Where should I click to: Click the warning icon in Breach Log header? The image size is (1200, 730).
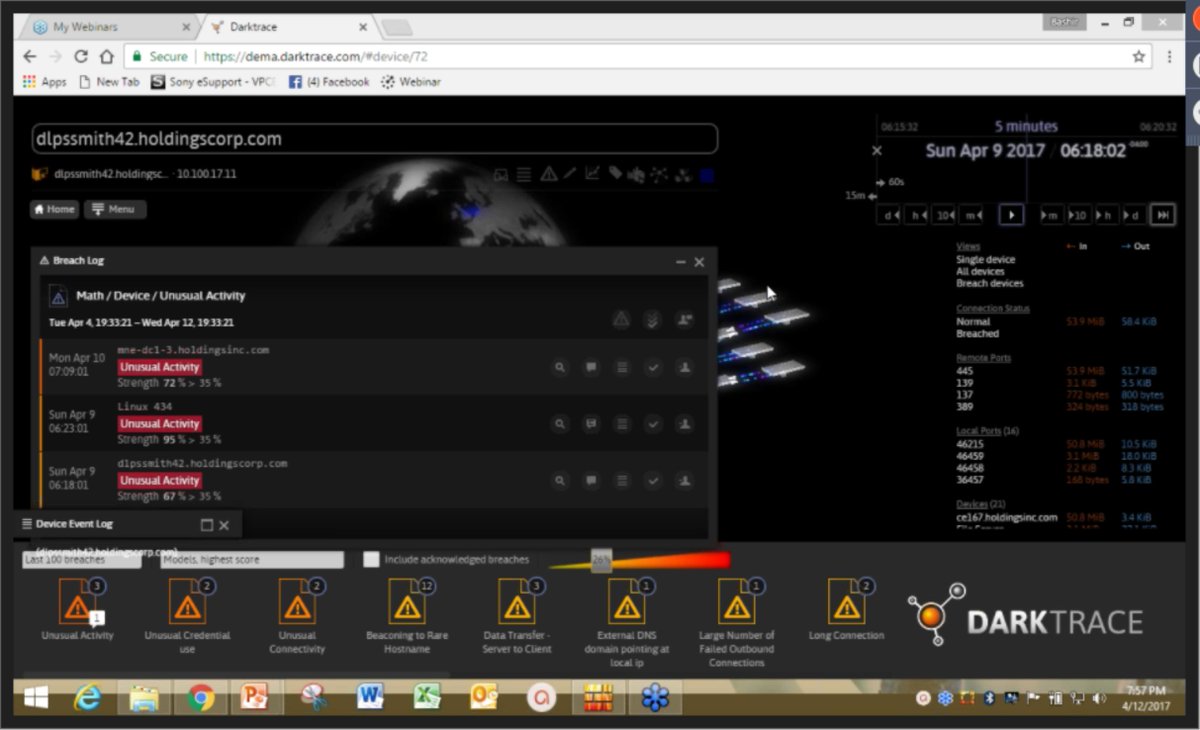[x=622, y=319]
